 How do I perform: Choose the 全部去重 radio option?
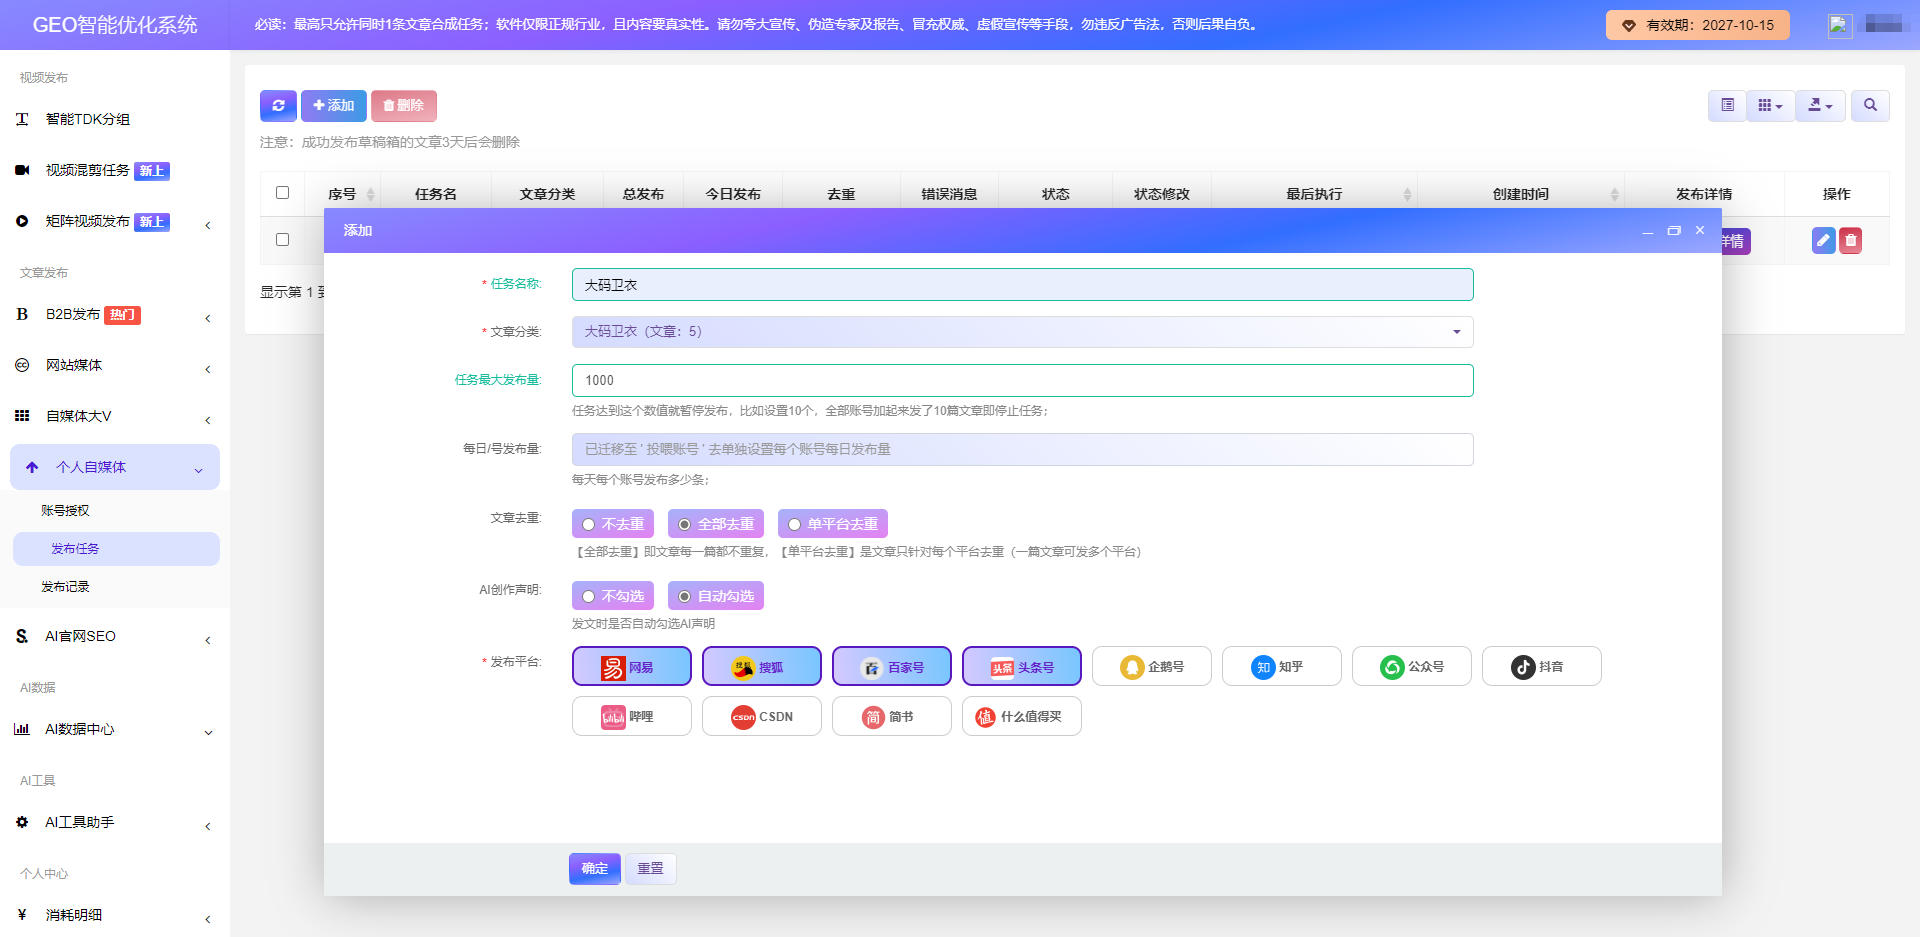[716, 524]
